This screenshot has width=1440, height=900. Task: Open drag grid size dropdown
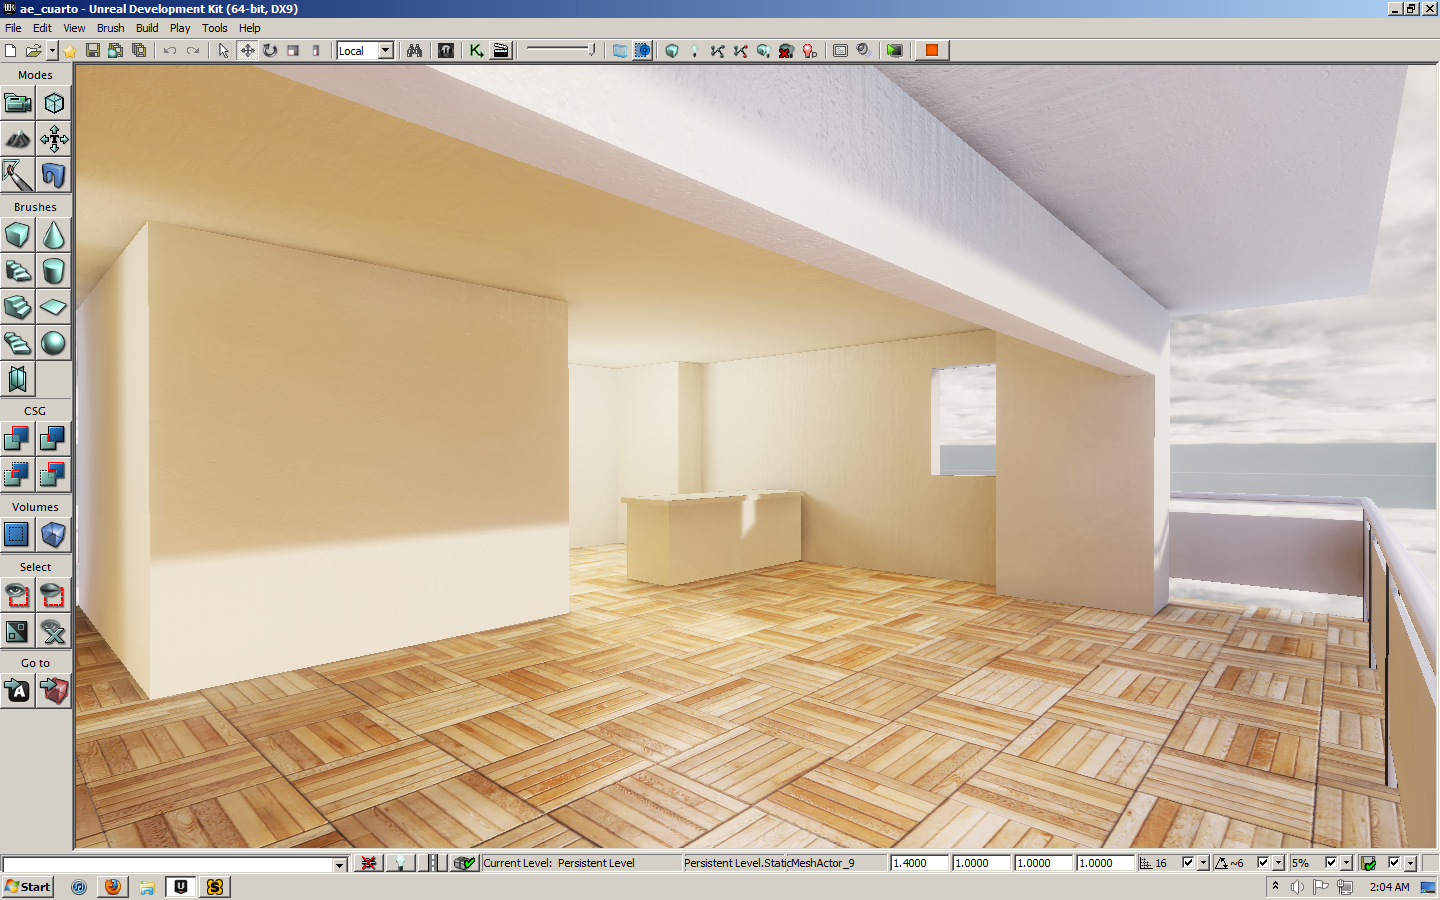(x=1203, y=863)
